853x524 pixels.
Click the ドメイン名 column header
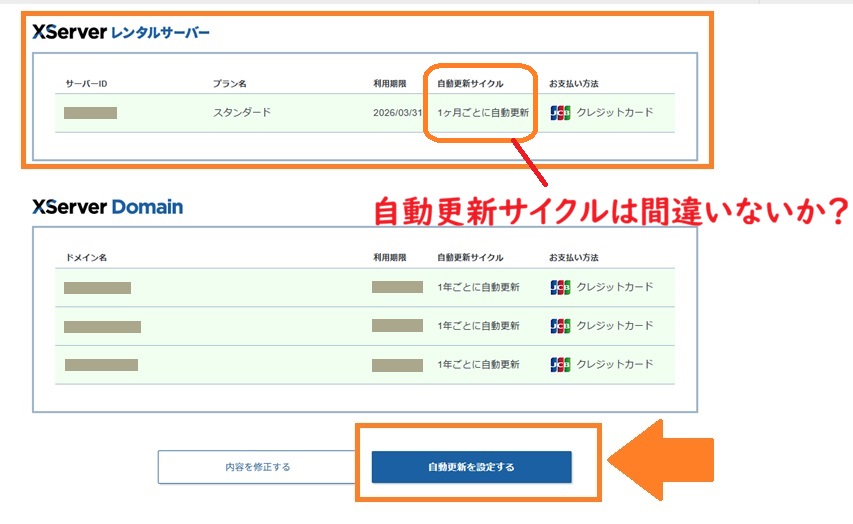pos(86,258)
